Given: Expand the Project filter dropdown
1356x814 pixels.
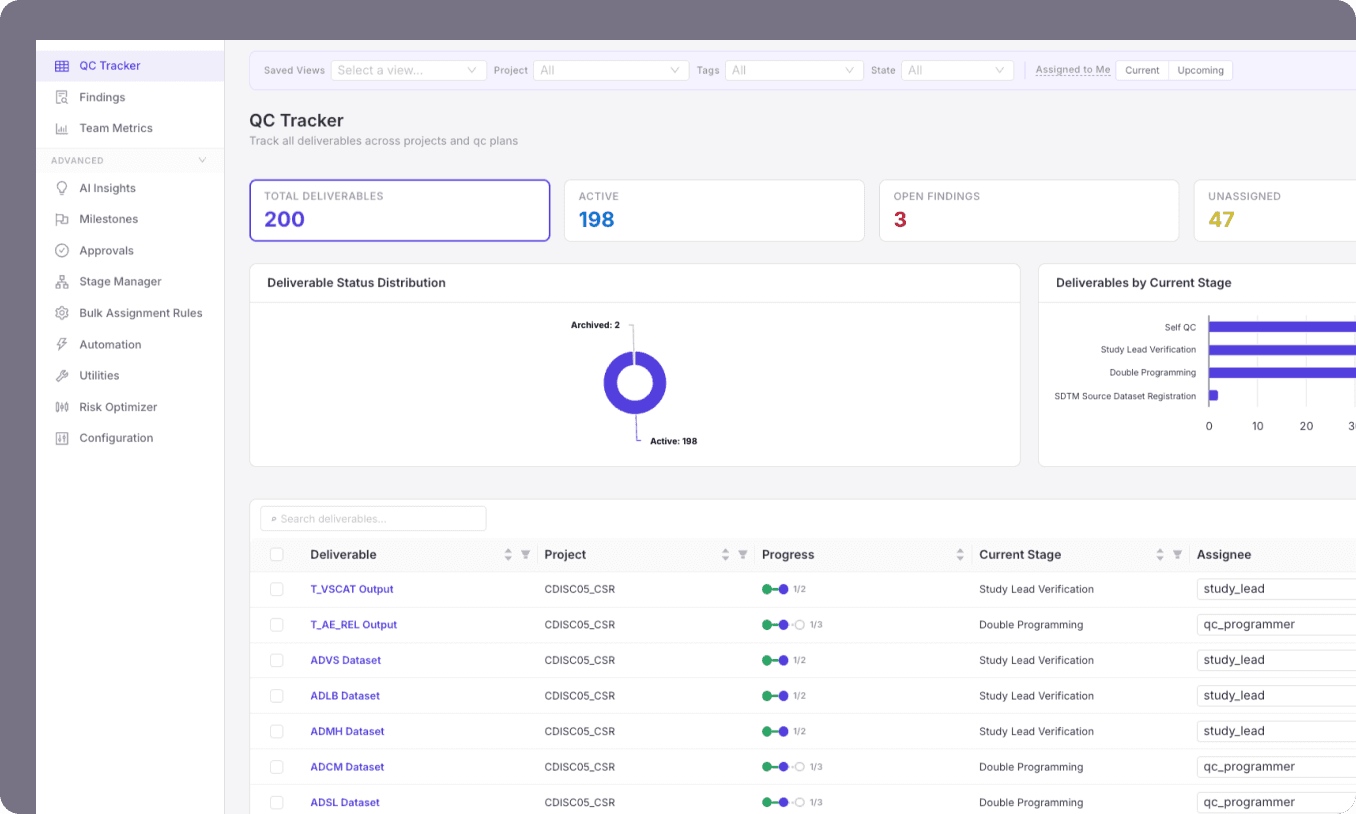Looking at the screenshot, I should (x=611, y=70).
